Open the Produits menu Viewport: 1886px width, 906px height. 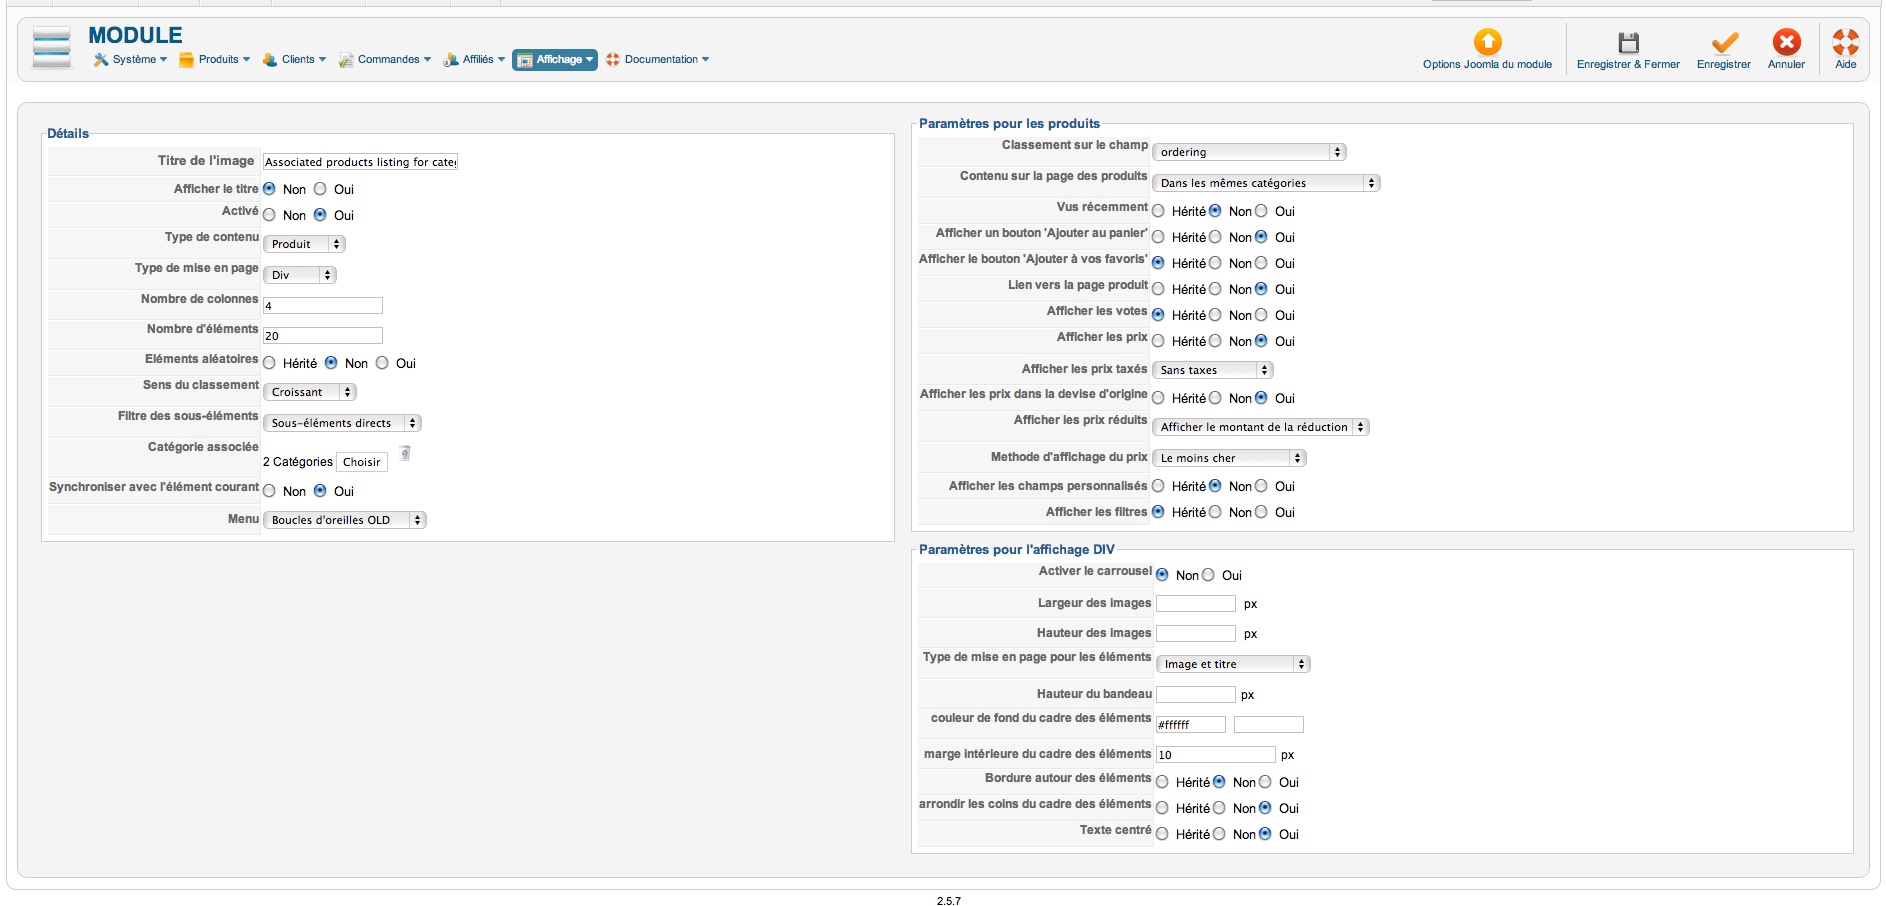pyautogui.click(x=215, y=60)
